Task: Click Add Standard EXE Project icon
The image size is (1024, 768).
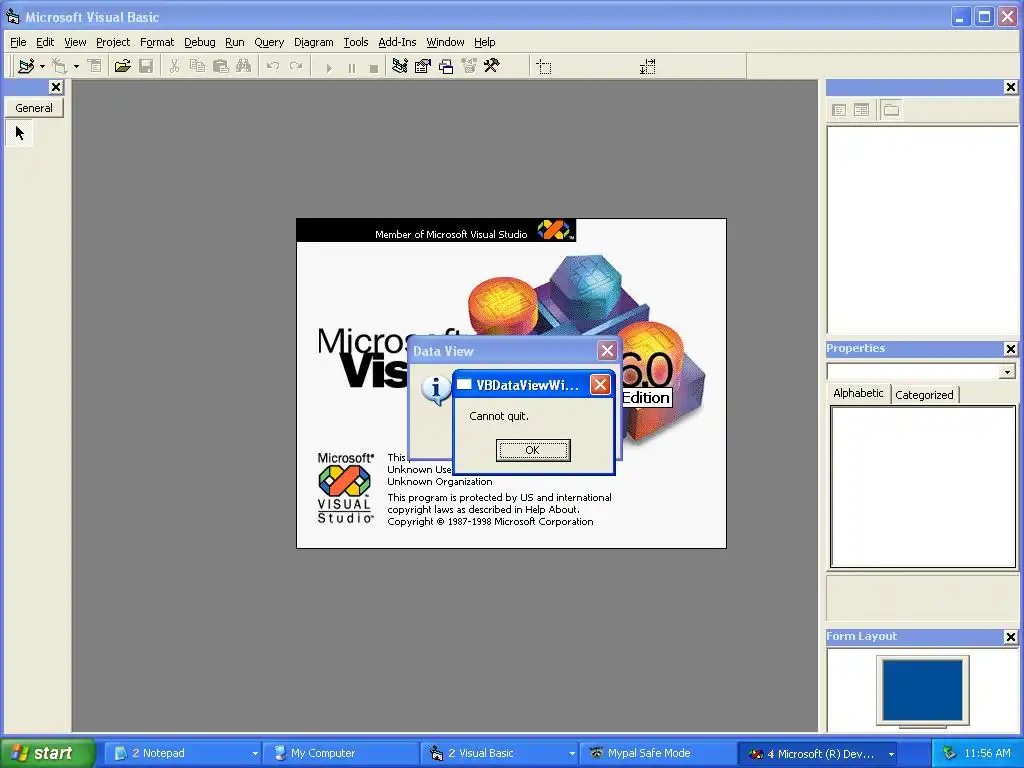Action: pyautogui.click(x=26, y=66)
